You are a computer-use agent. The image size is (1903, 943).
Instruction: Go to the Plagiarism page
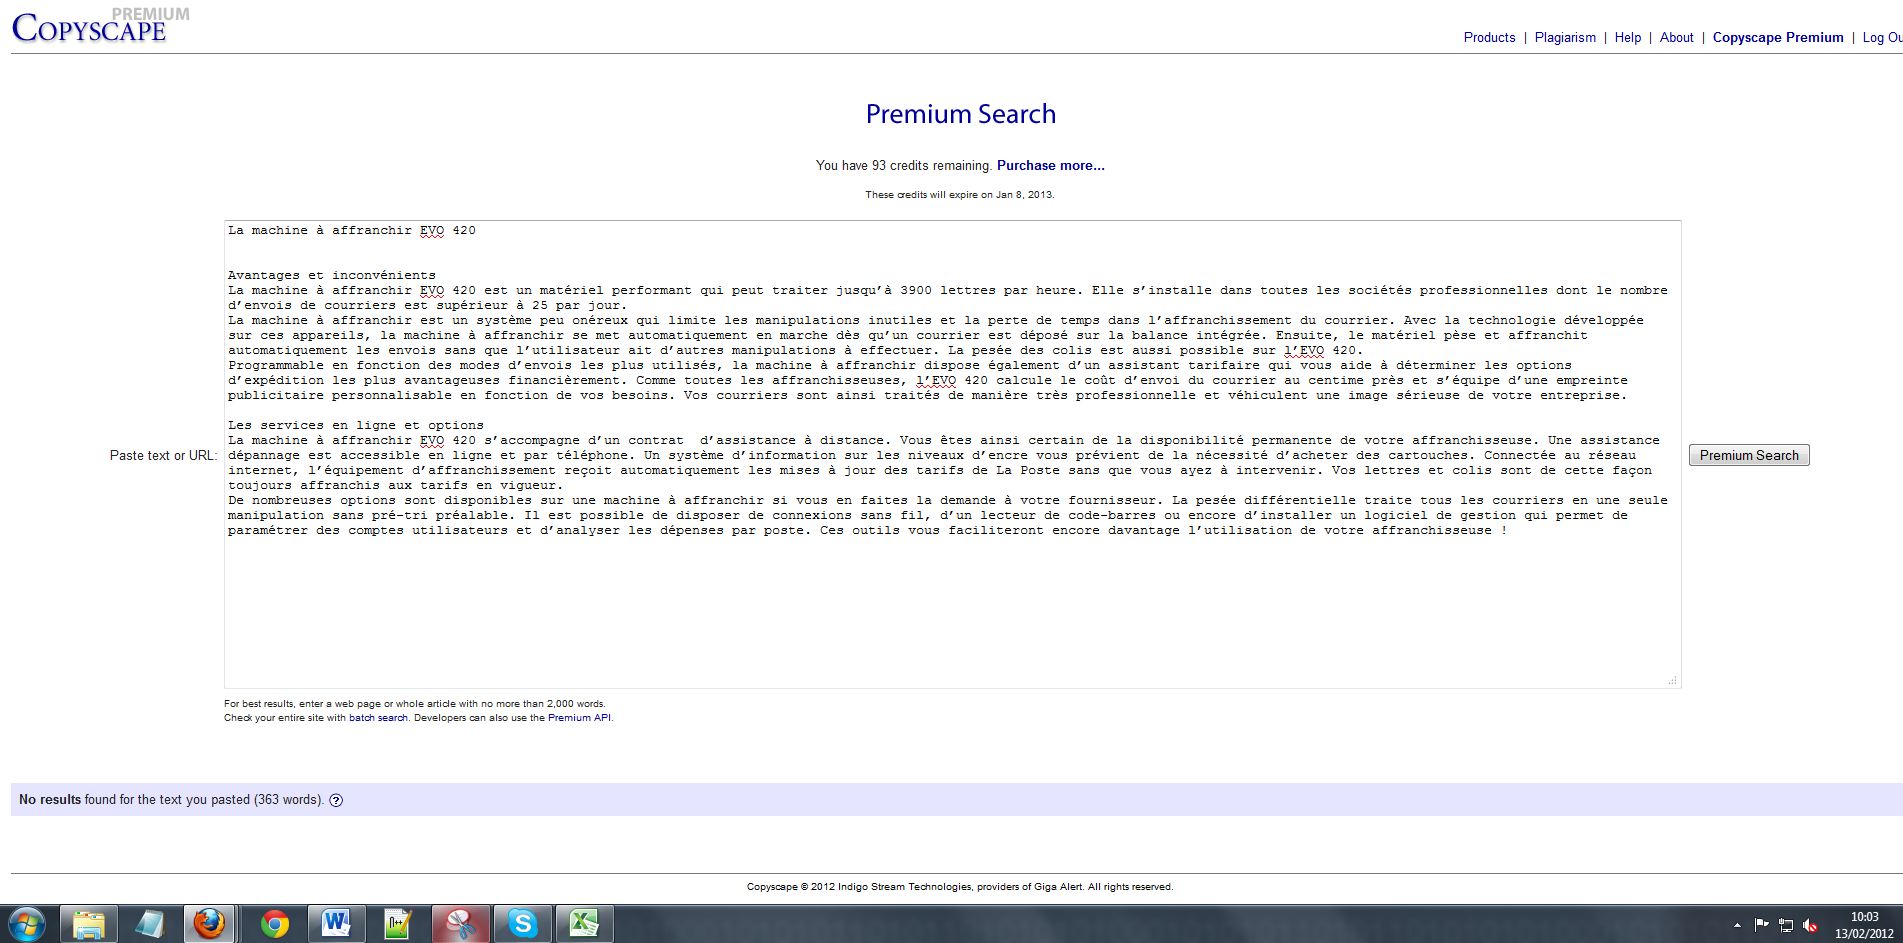pyautogui.click(x=1565, y=38)
